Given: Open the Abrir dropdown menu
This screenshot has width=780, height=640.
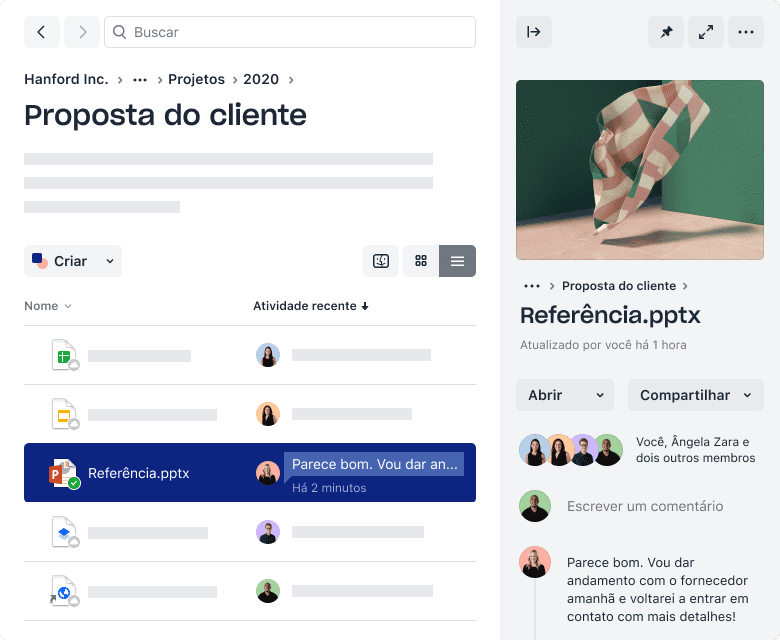Looking at the screenshot, I should tap(565, 395).
